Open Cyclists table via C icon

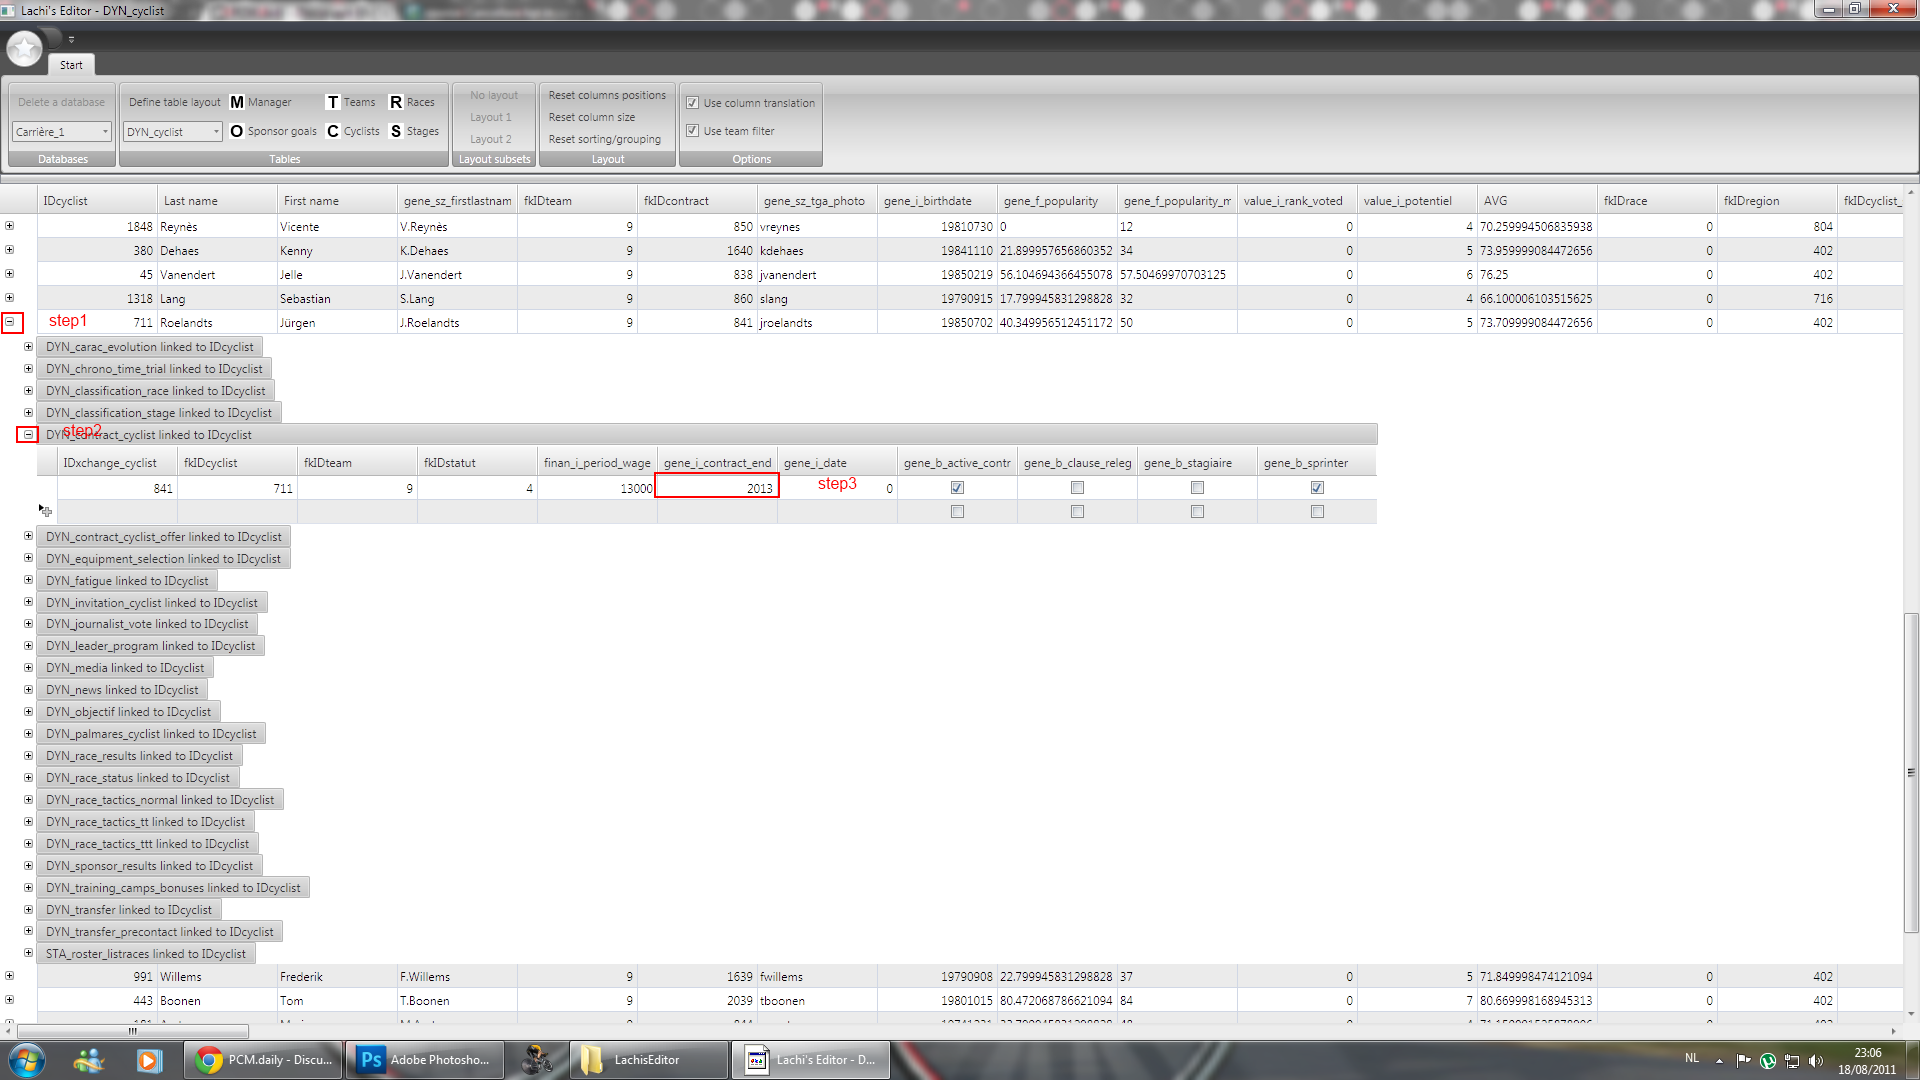click(333, 131)
